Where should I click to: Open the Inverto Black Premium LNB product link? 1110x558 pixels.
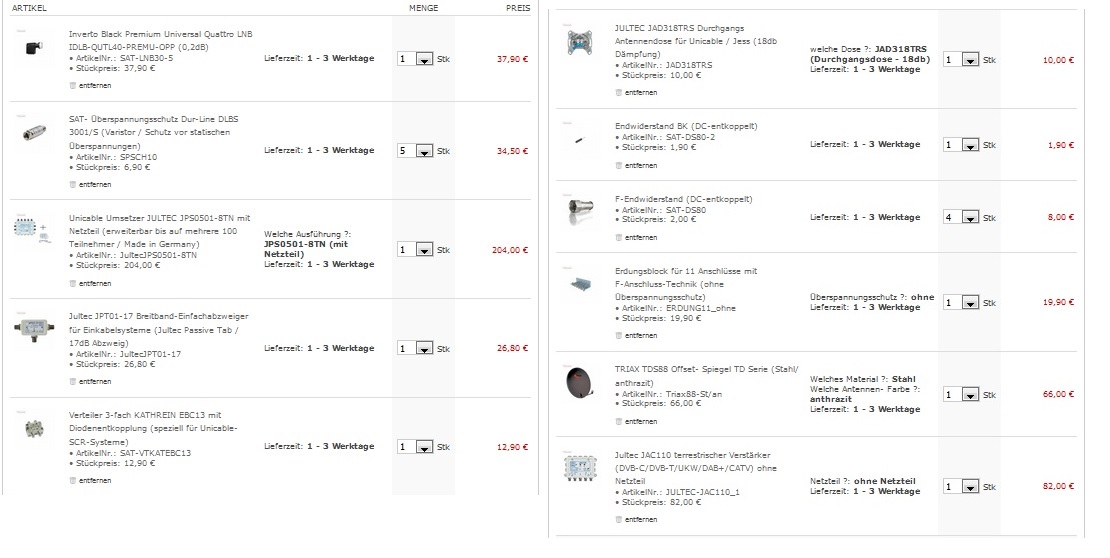point(160,33)
